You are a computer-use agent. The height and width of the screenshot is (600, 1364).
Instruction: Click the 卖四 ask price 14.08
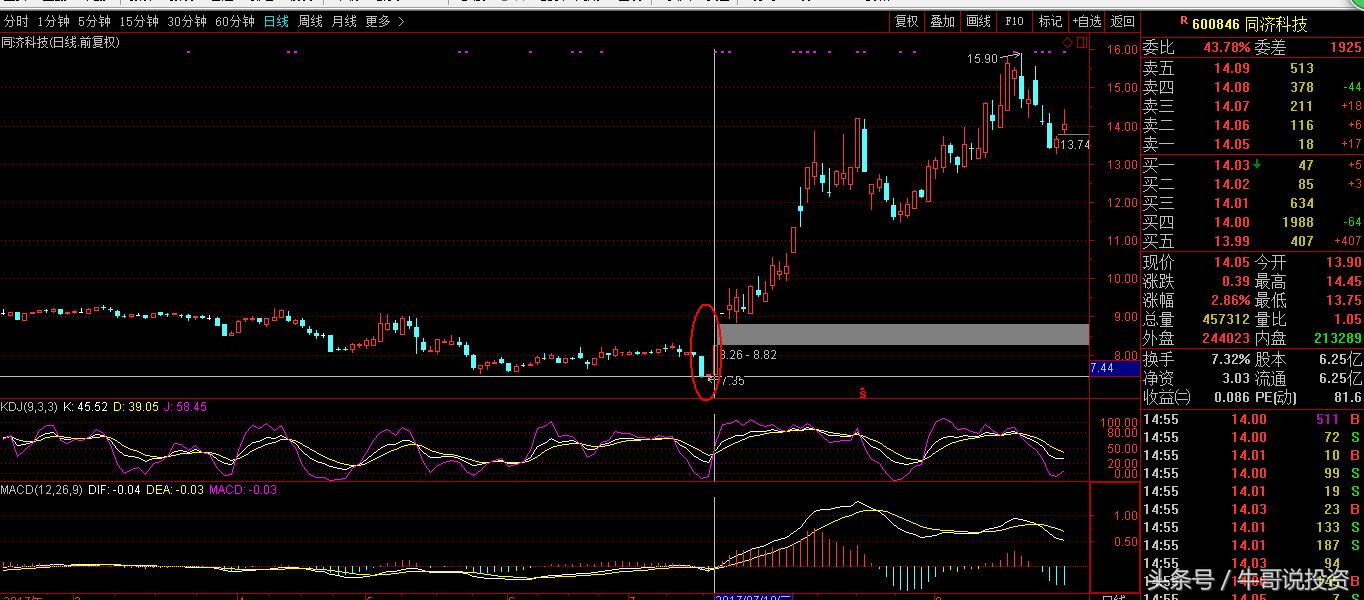point(1232,87)
